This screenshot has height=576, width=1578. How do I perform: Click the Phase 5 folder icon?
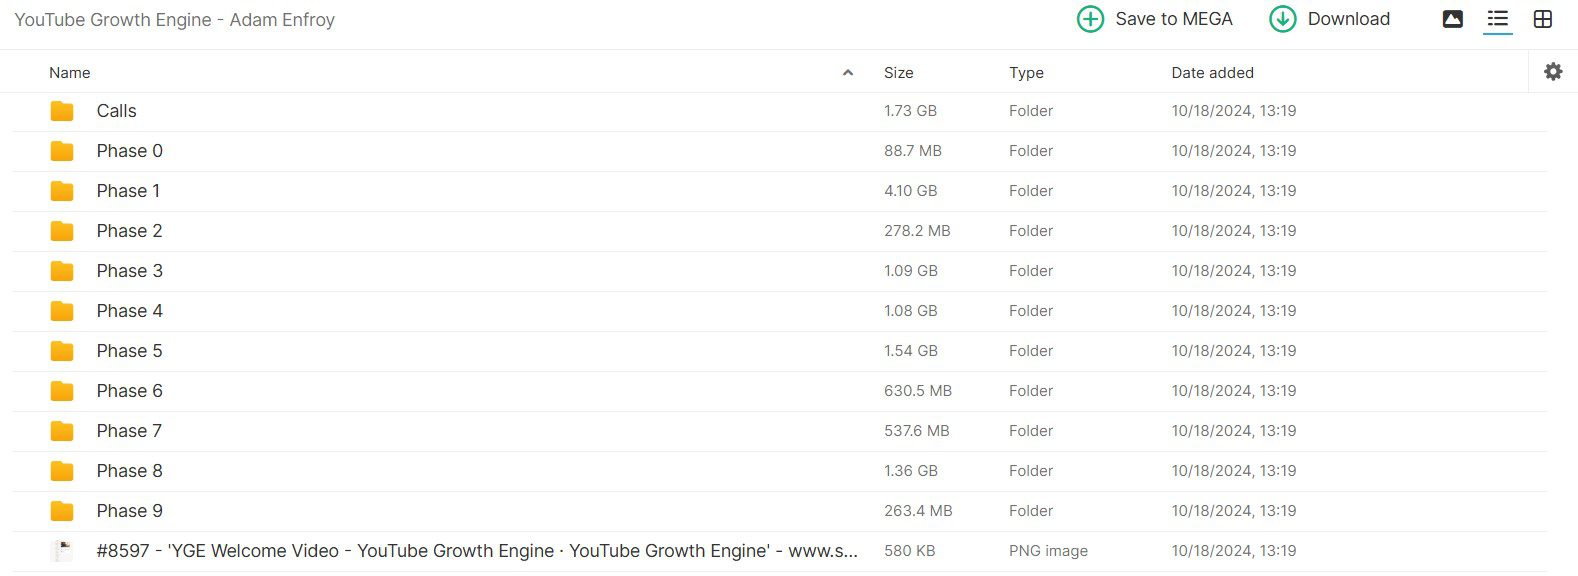[x=62, y=351]
